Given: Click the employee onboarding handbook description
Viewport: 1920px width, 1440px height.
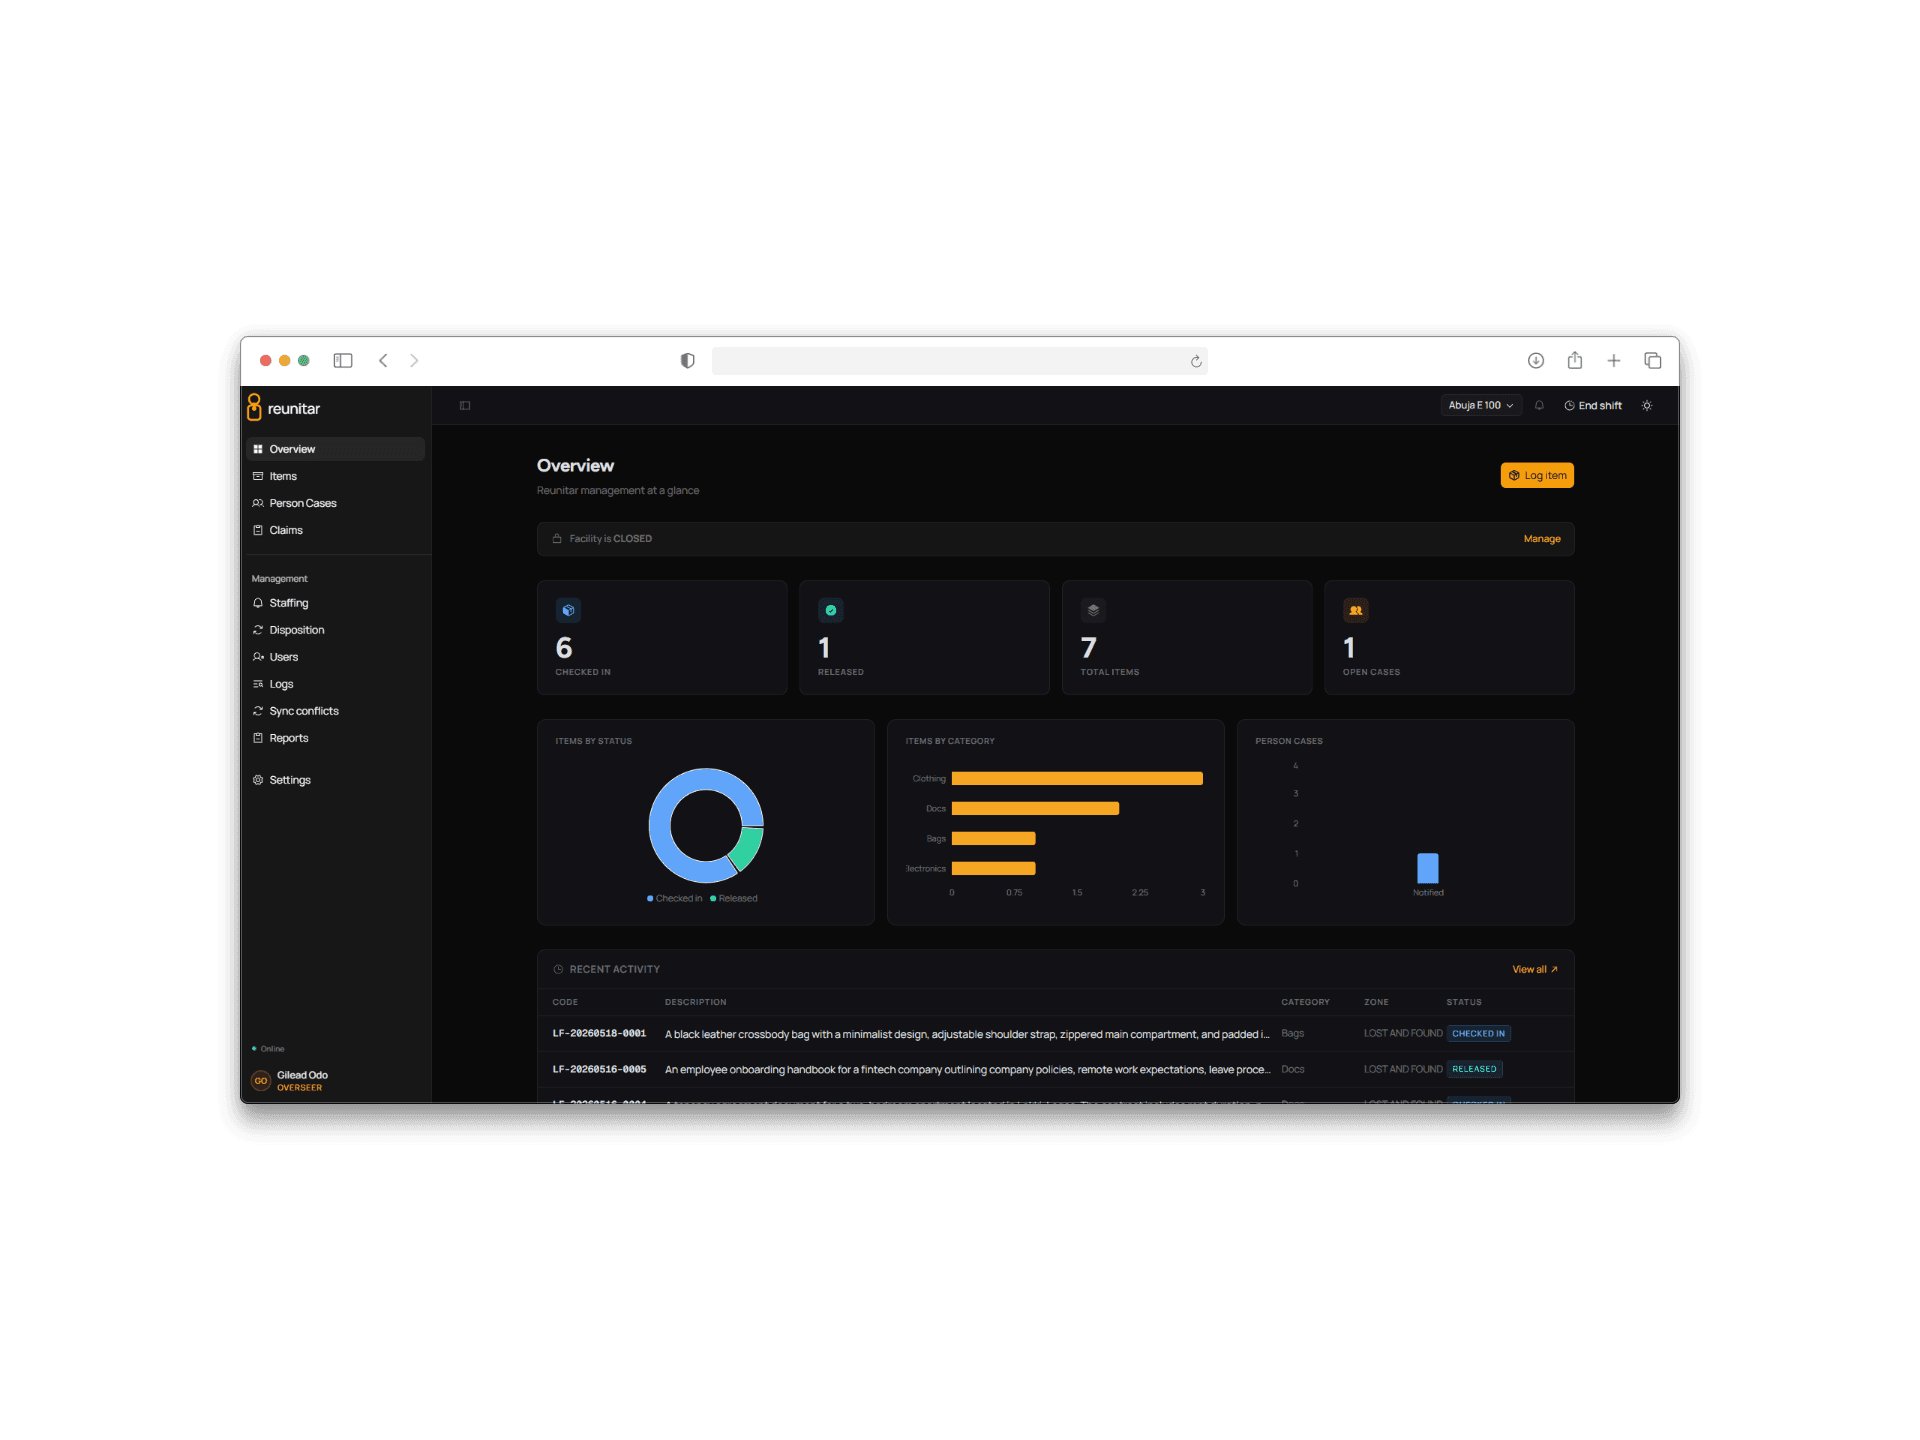Looking at the screenshot, I should pos(967,1069).
